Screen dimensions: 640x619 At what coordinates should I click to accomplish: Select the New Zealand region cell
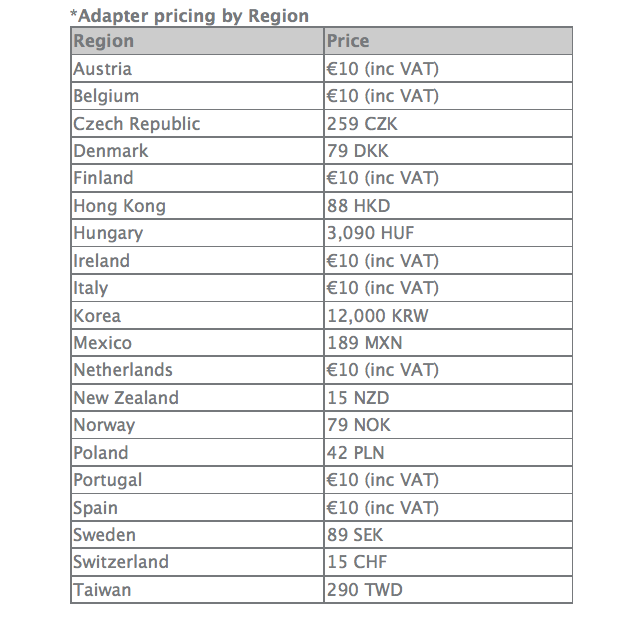(x=126, y=398)
